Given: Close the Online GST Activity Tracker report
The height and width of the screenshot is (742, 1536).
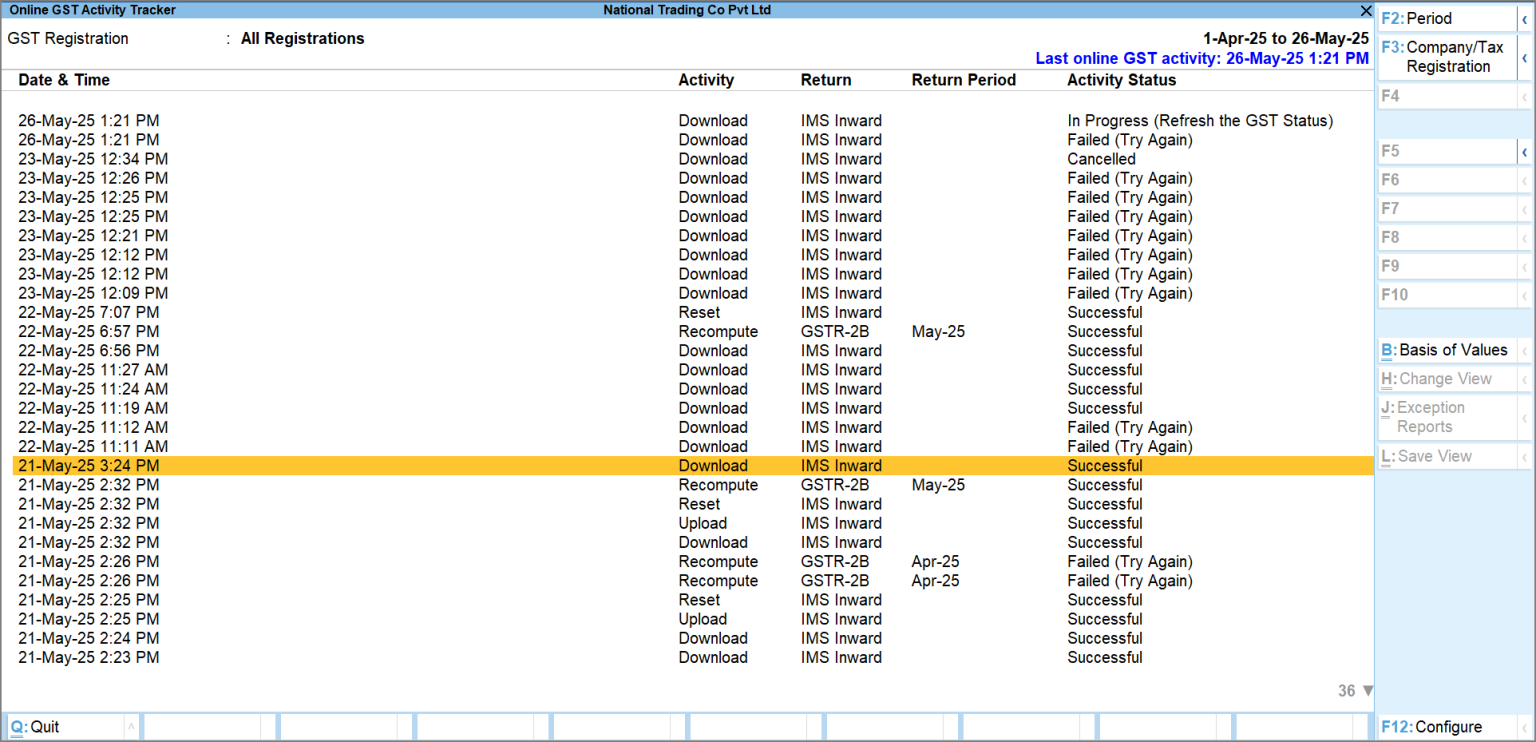Looking at the screenshot, I should 1366,10.
